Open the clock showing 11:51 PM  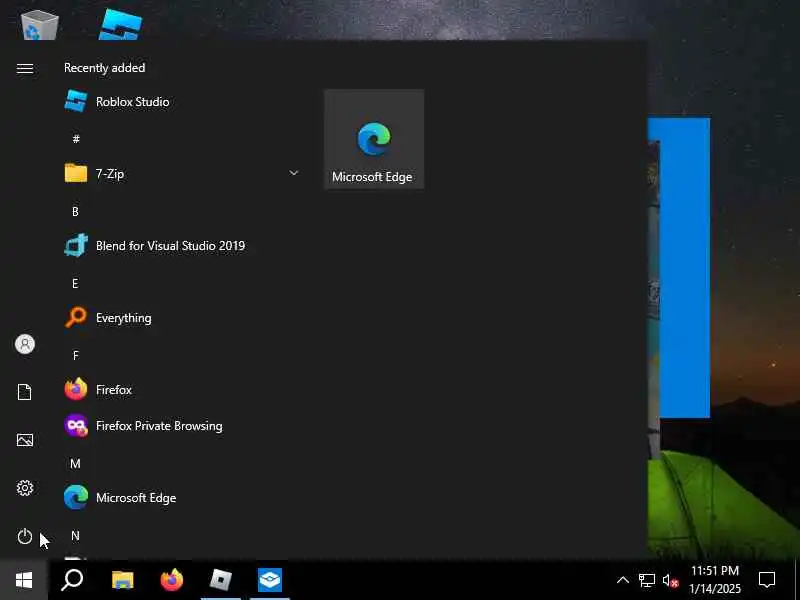click(x=715, y=580)
